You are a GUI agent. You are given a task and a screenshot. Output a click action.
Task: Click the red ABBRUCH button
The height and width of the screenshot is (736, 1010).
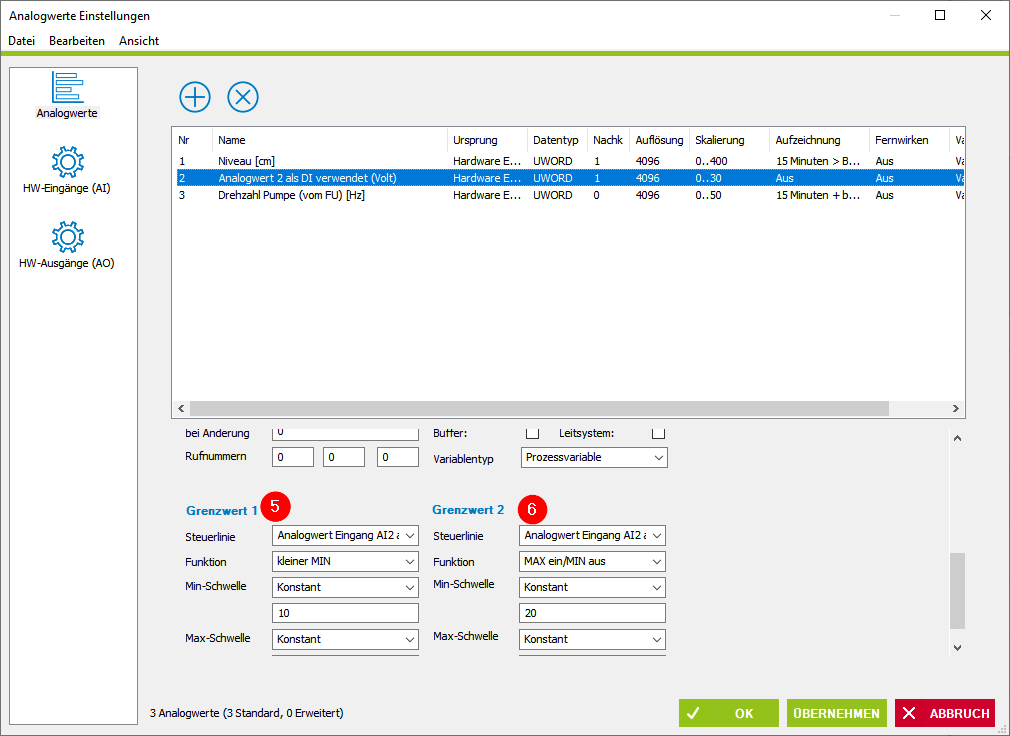pos(945,713)
